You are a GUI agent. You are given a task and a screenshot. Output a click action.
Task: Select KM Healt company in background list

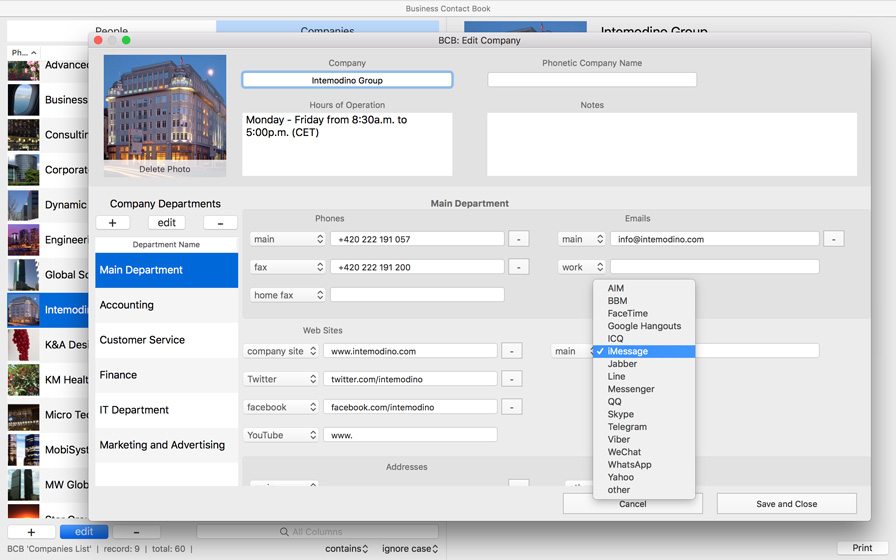click(48, 379)
